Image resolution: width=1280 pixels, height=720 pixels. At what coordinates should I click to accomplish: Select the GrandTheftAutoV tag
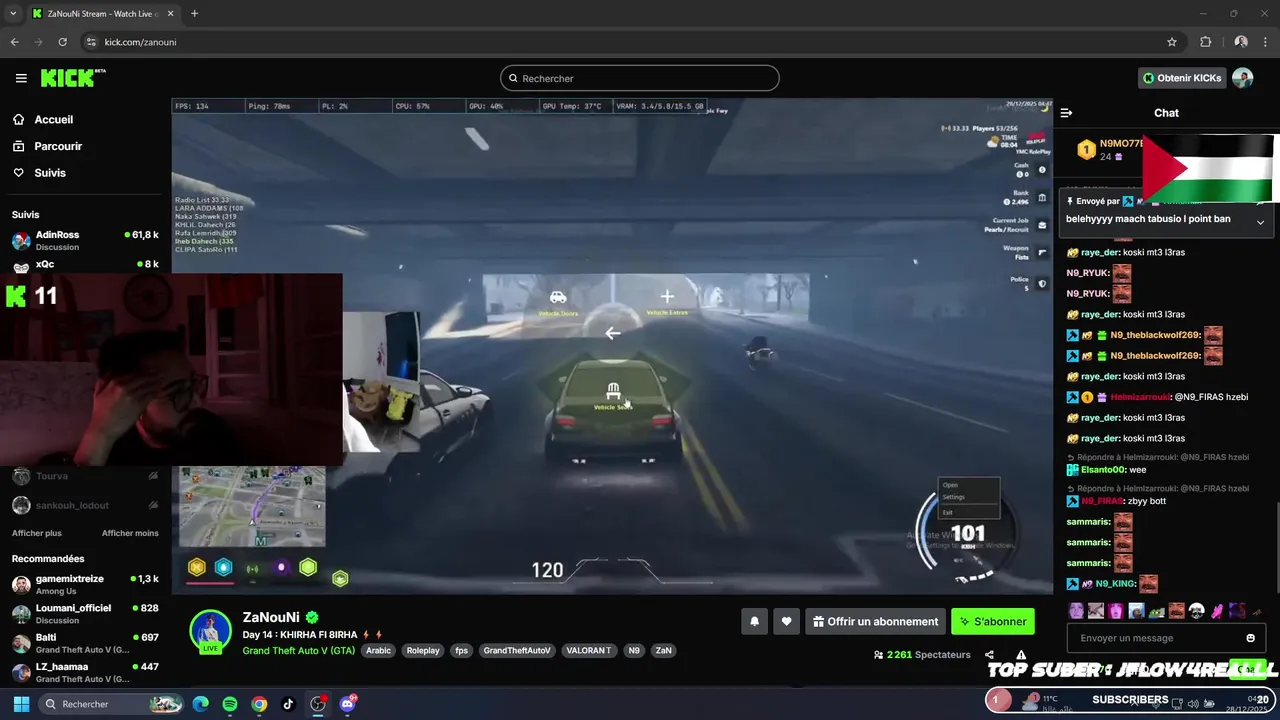[x=517, y=650]
